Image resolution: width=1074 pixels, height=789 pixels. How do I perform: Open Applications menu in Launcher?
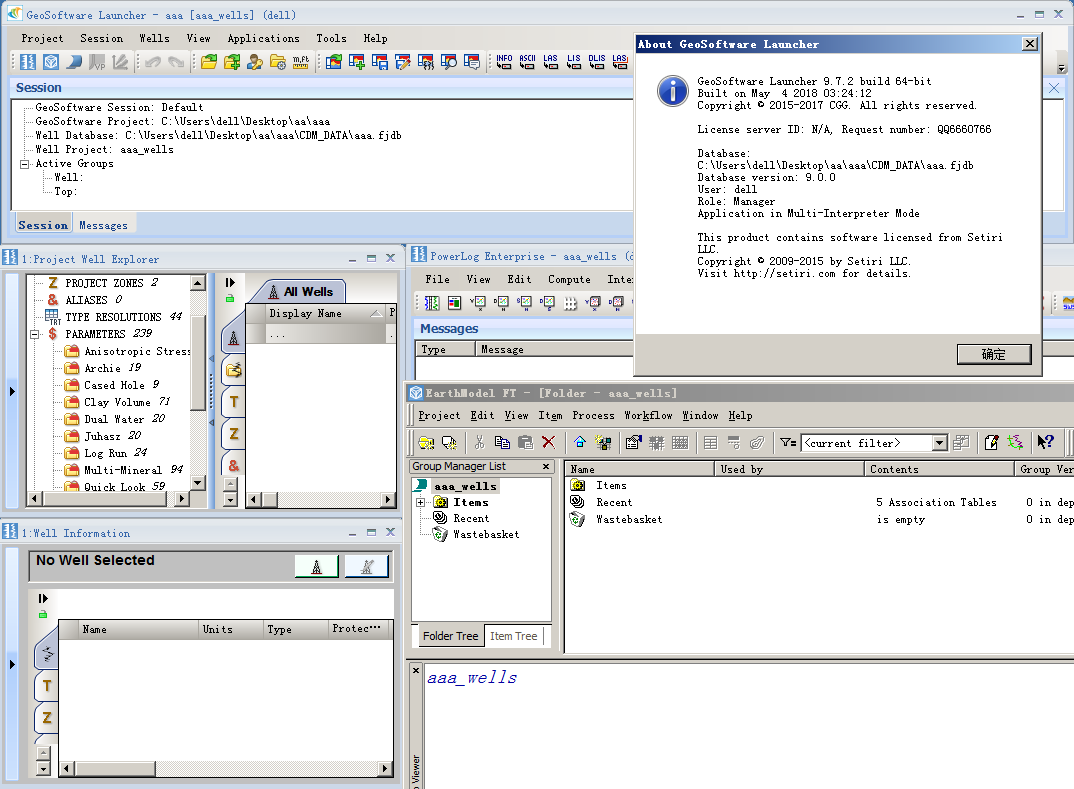(x=264, y=38)
